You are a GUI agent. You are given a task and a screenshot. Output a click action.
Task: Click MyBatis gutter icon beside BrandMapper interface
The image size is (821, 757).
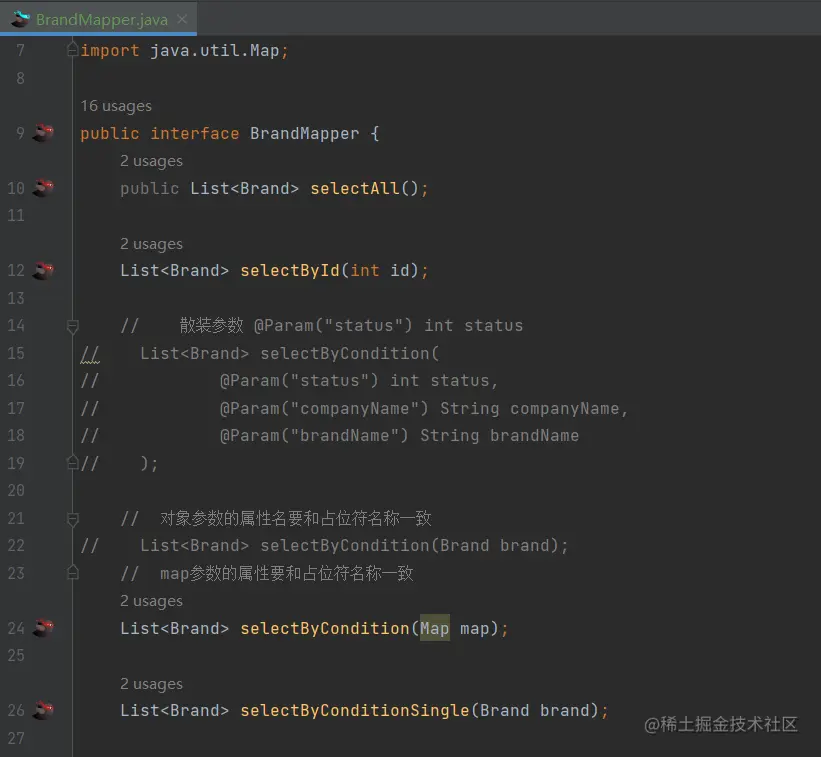point(43,133)
